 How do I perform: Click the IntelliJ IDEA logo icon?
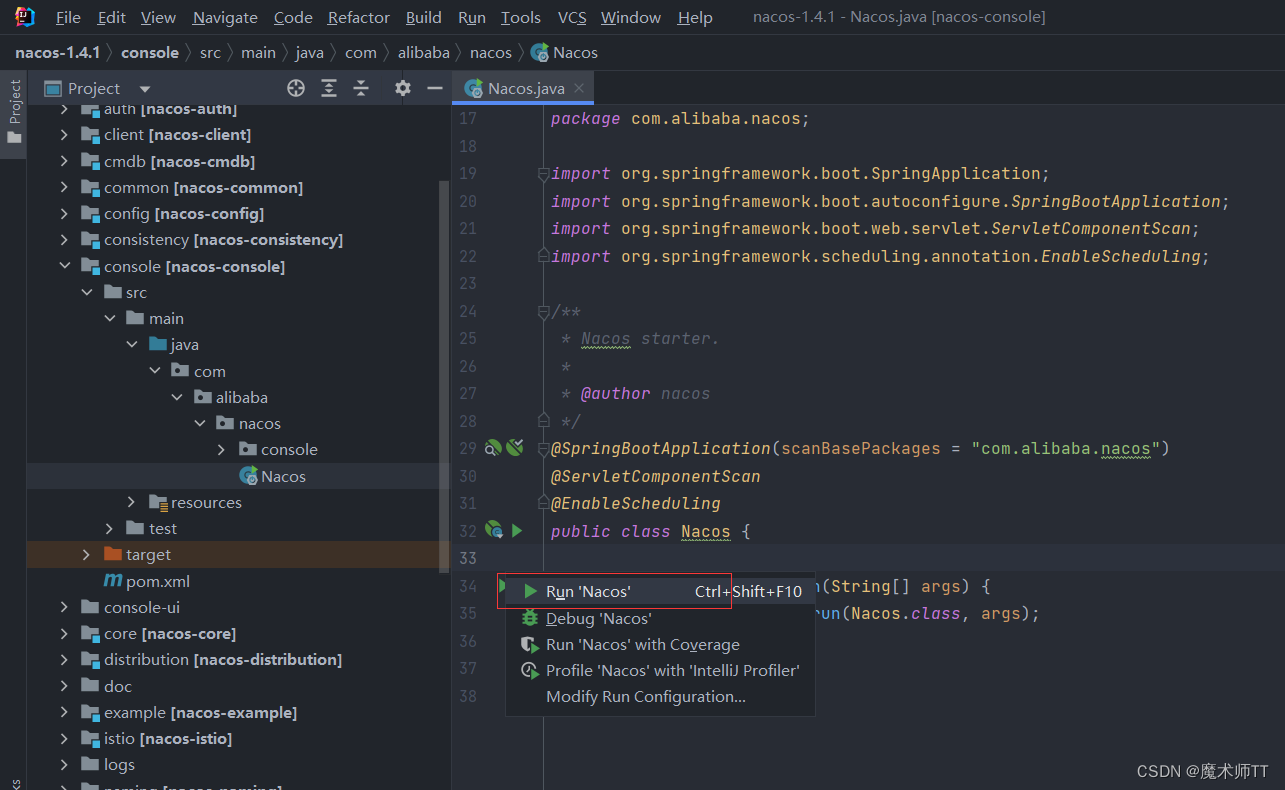(25, 17)
